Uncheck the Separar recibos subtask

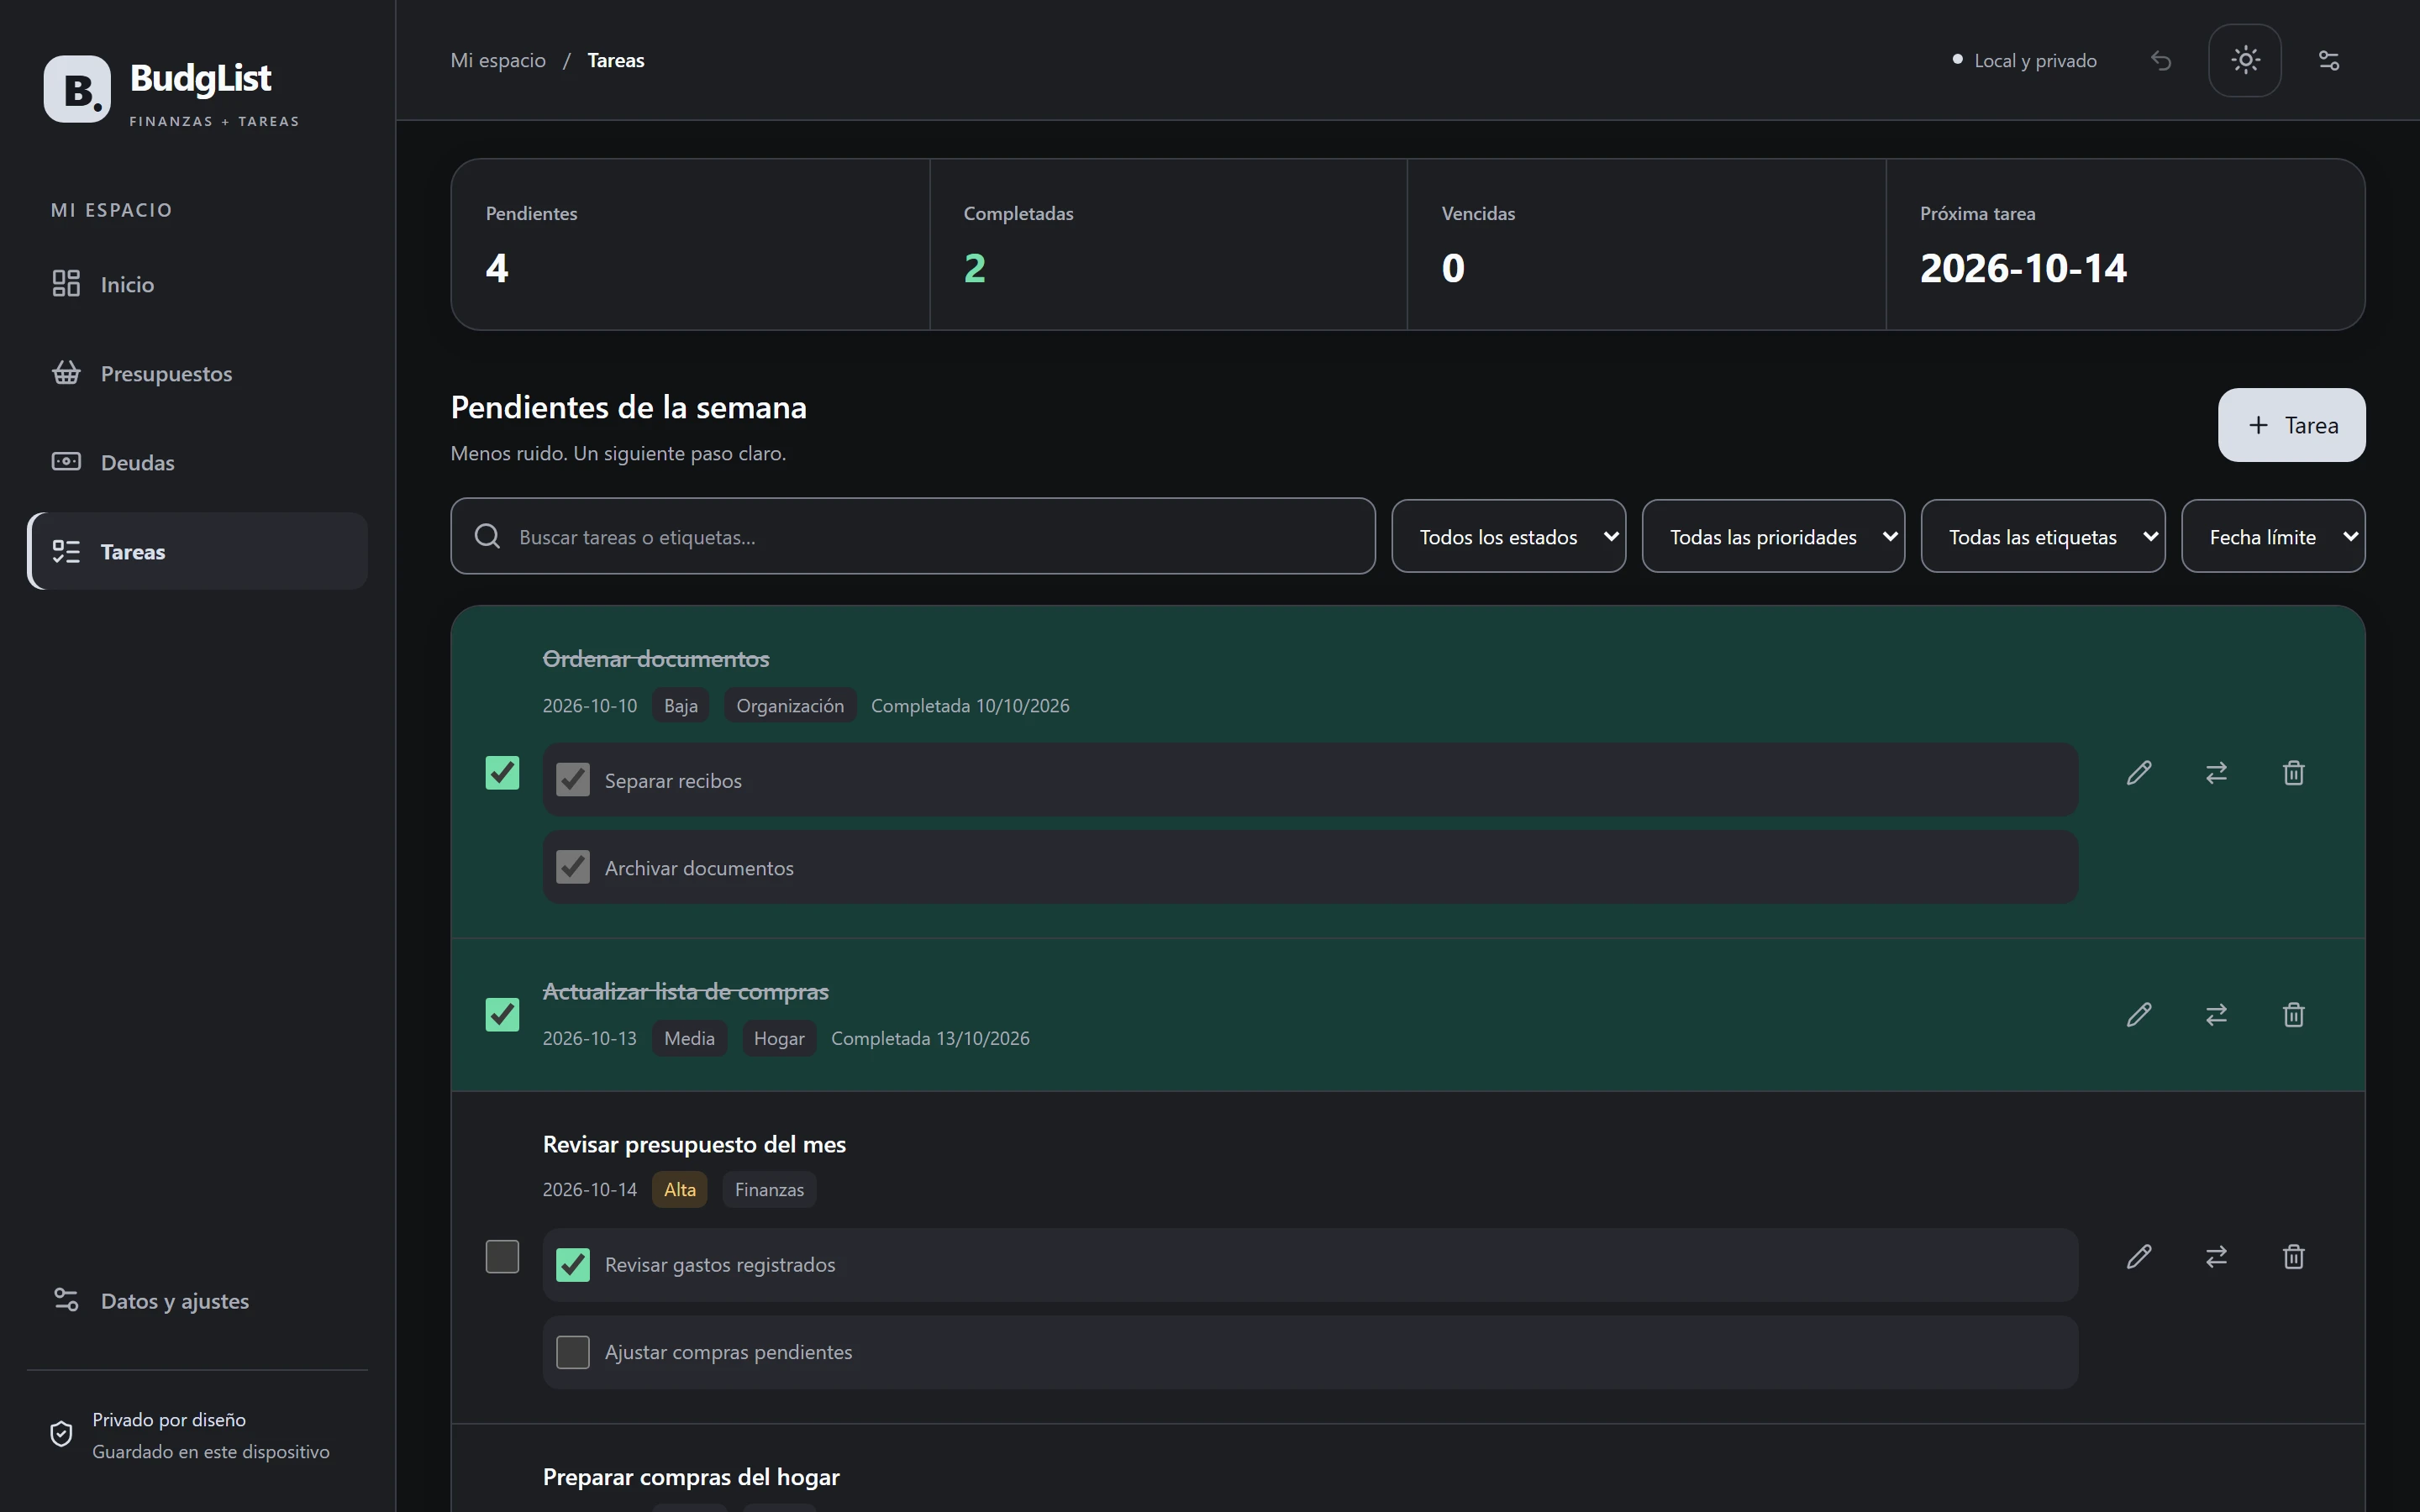573,780
